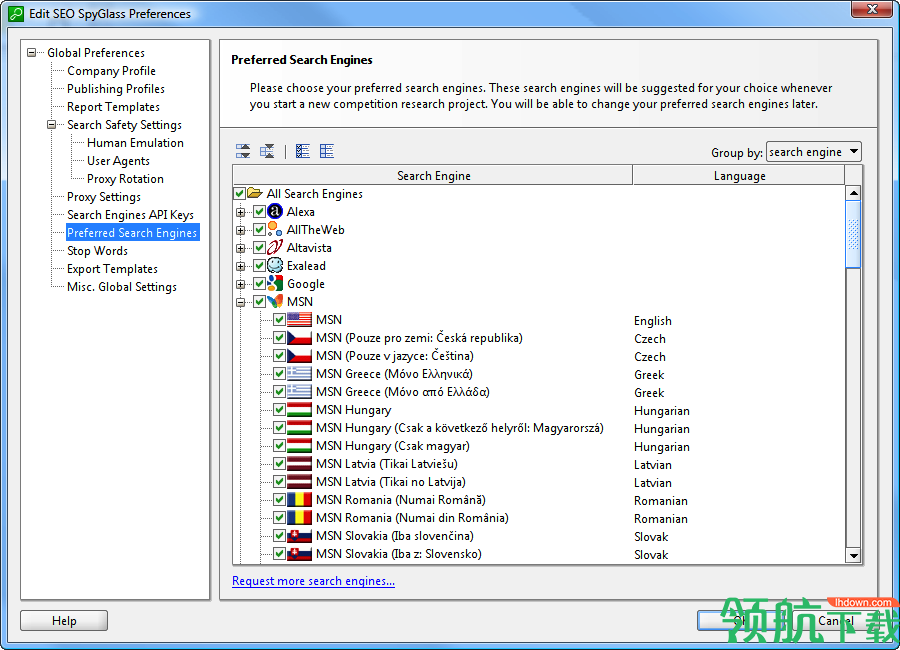This screenshot has width=900, height=650.
Task: Expand the Alexa tree node
Action: tap(241, 212)
